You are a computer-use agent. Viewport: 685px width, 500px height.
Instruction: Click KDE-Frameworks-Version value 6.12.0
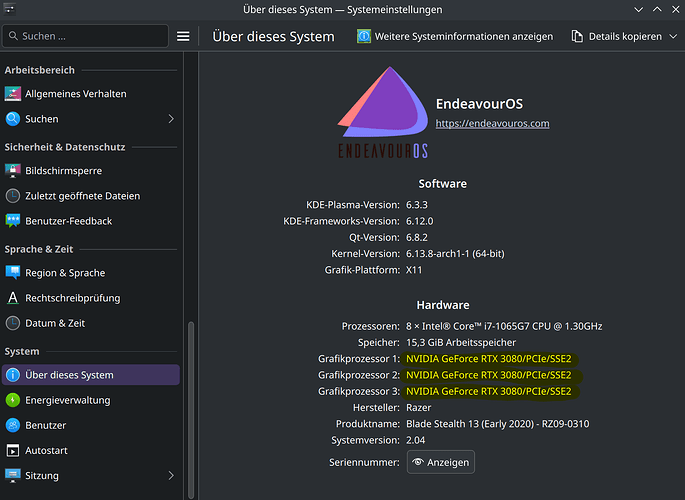click(420, 221)
